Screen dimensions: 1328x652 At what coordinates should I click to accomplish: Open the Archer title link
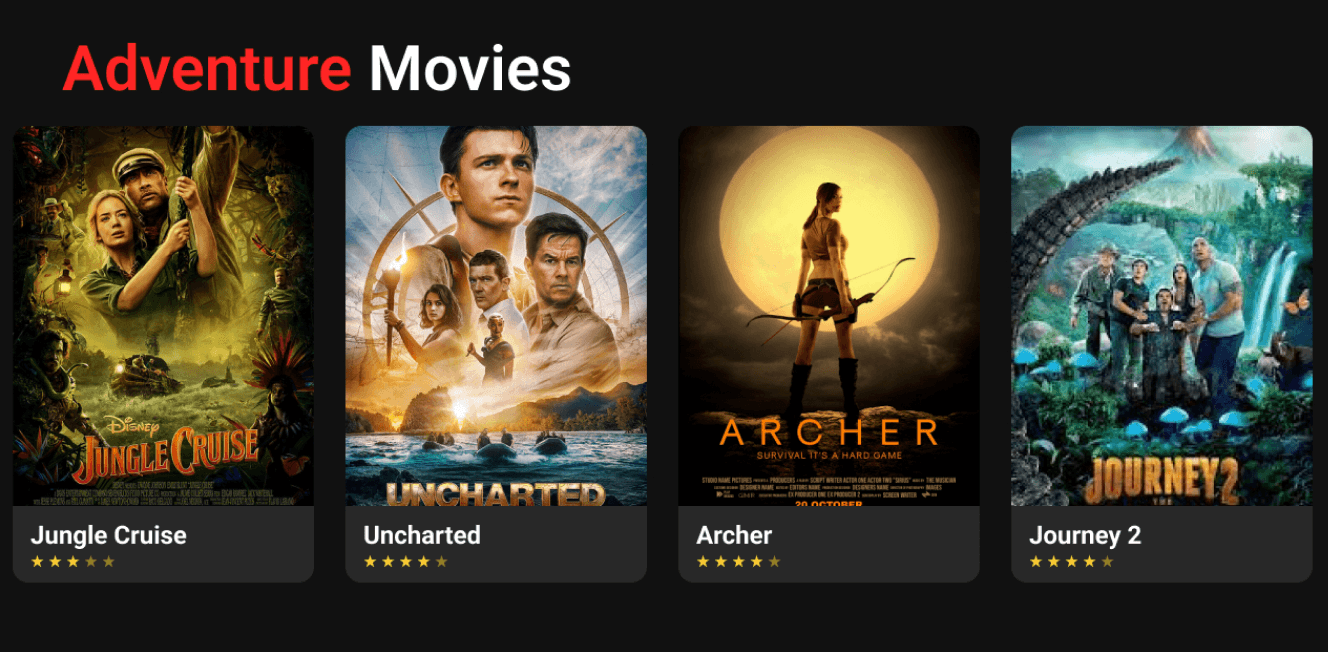(x=735, y=535)
